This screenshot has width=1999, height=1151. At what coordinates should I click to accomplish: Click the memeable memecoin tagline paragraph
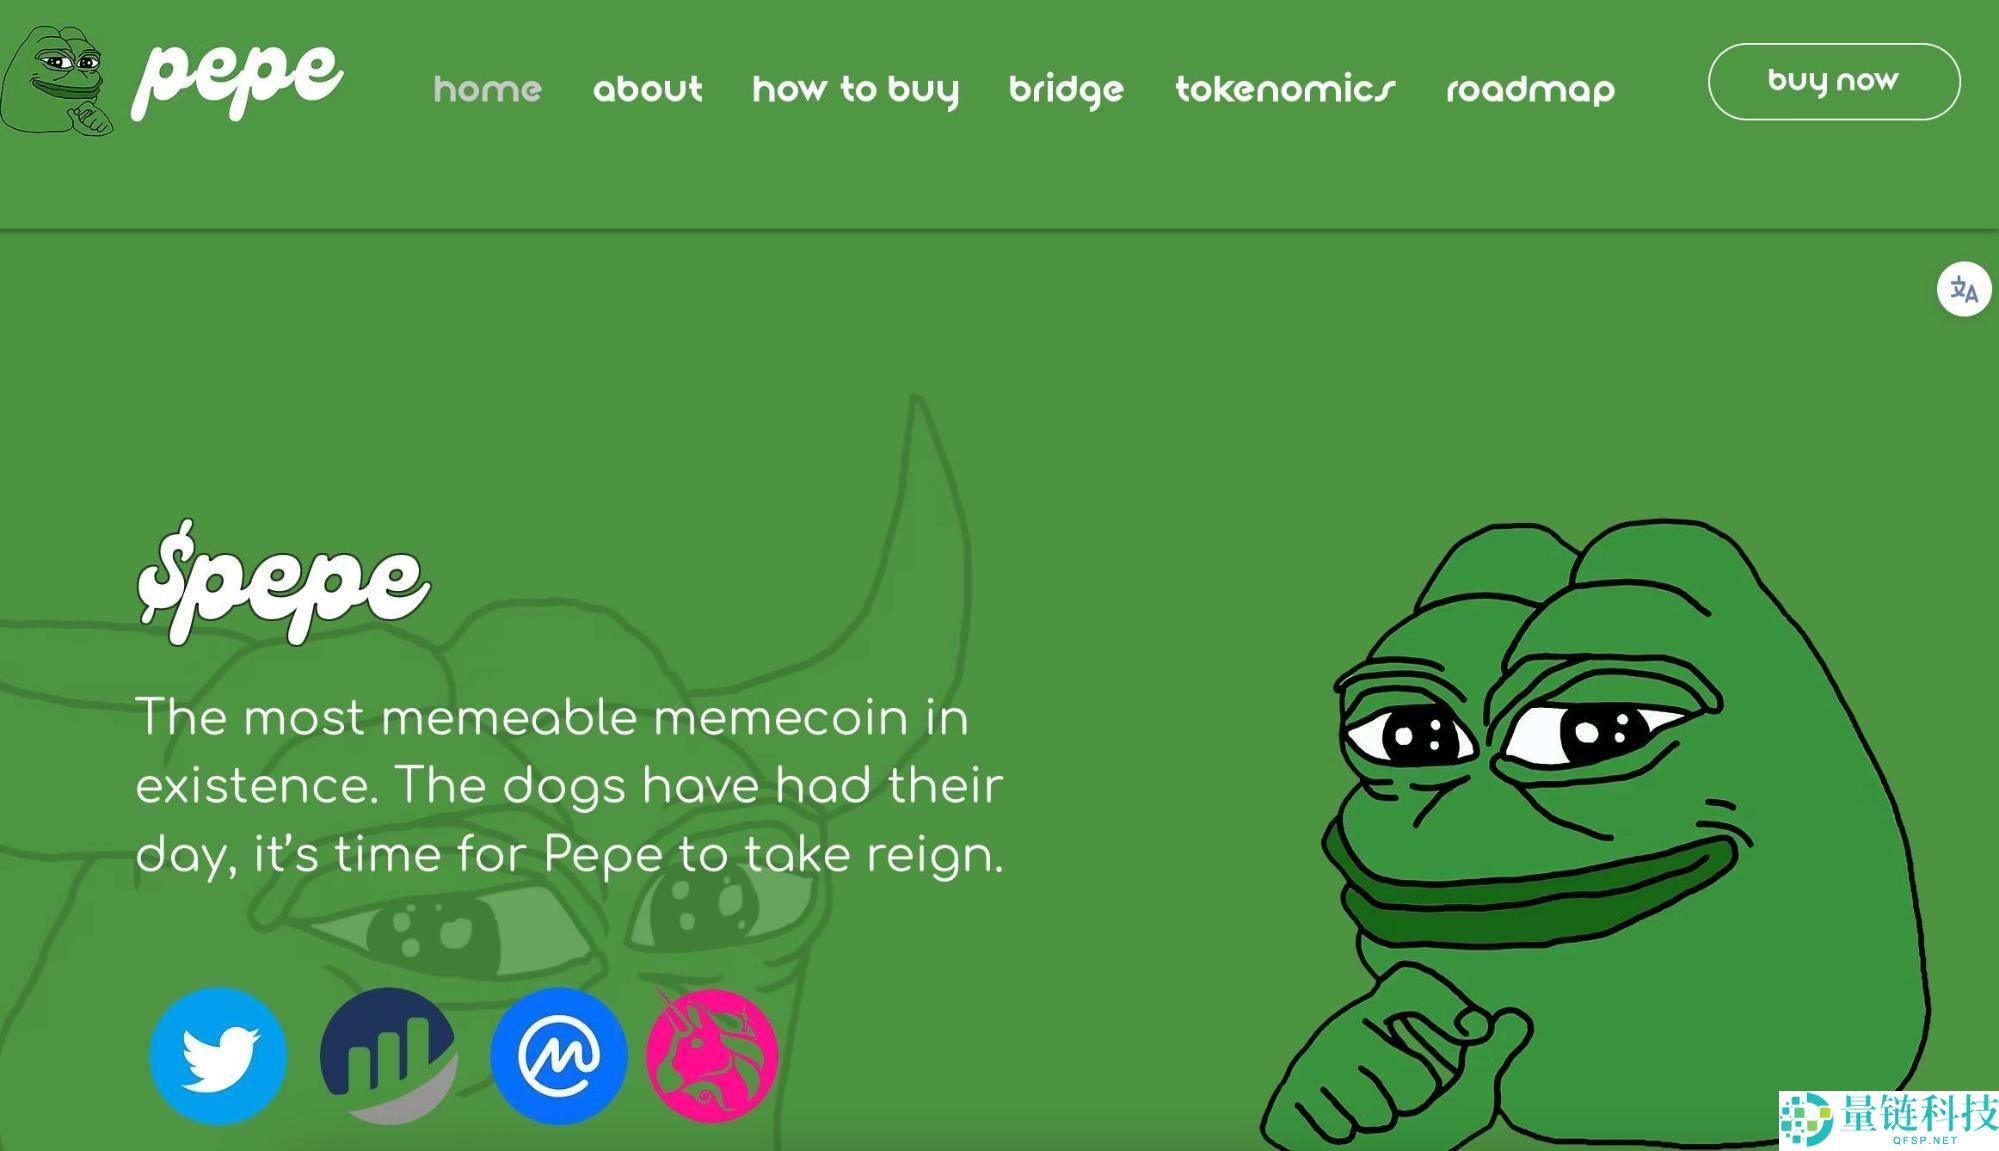pos(569,786)
